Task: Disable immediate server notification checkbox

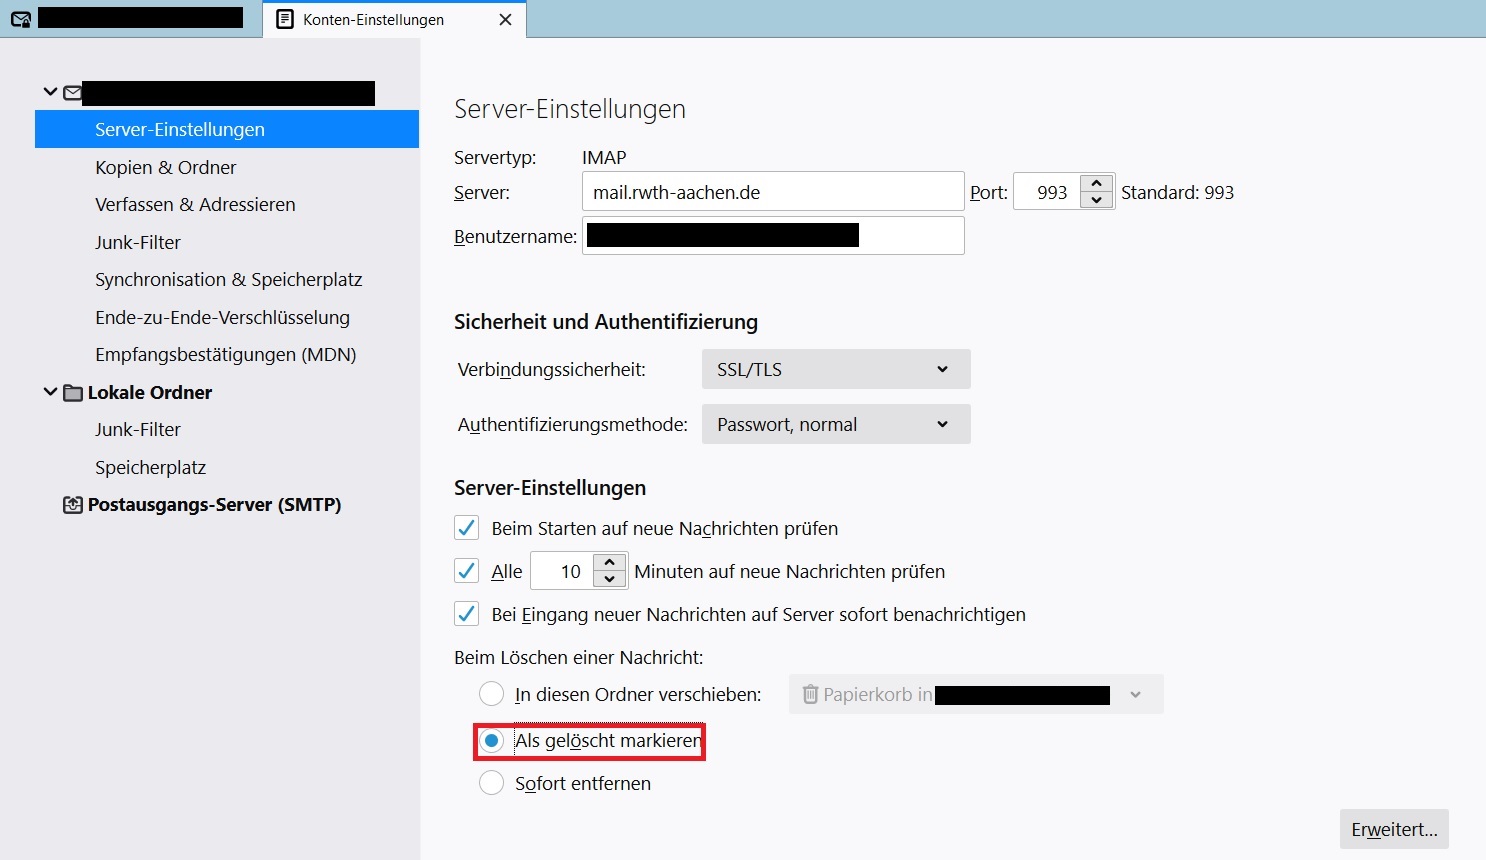Action: [466, 614]
